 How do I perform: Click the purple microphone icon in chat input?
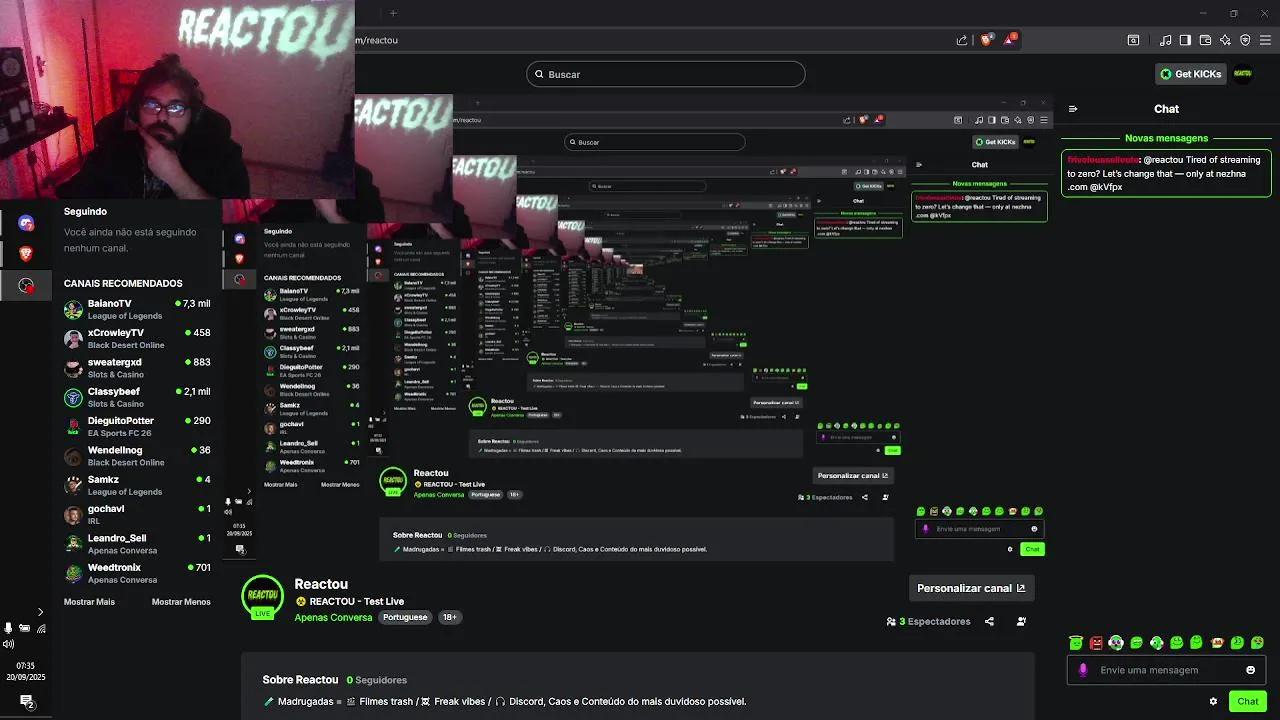1083,670
